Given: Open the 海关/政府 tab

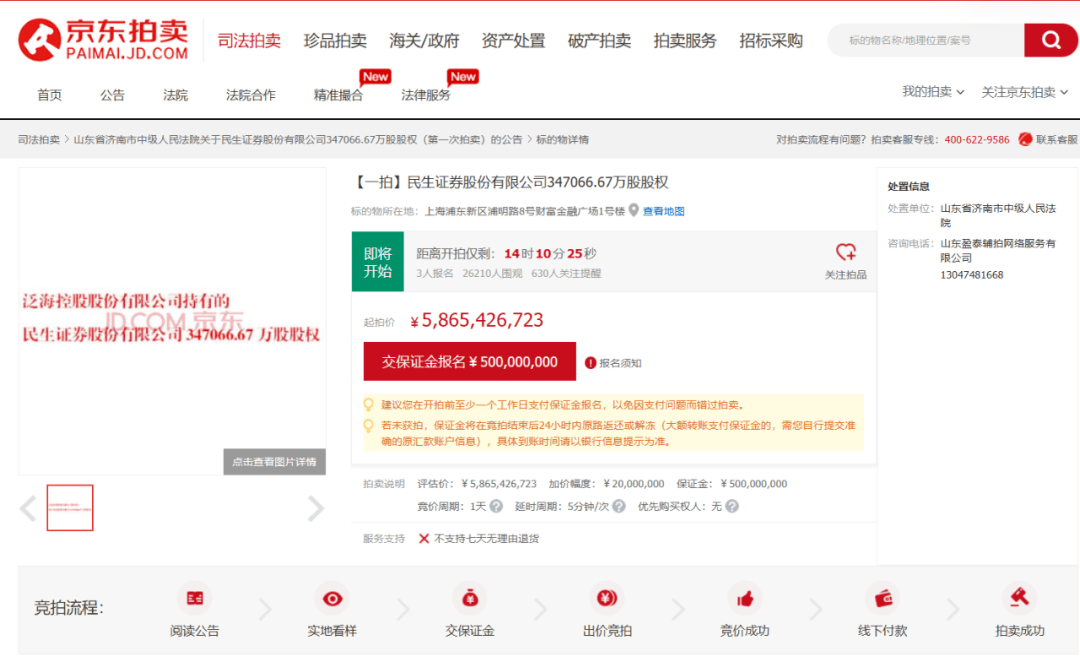Looking at the screenshot, I should tap(424, 41).
